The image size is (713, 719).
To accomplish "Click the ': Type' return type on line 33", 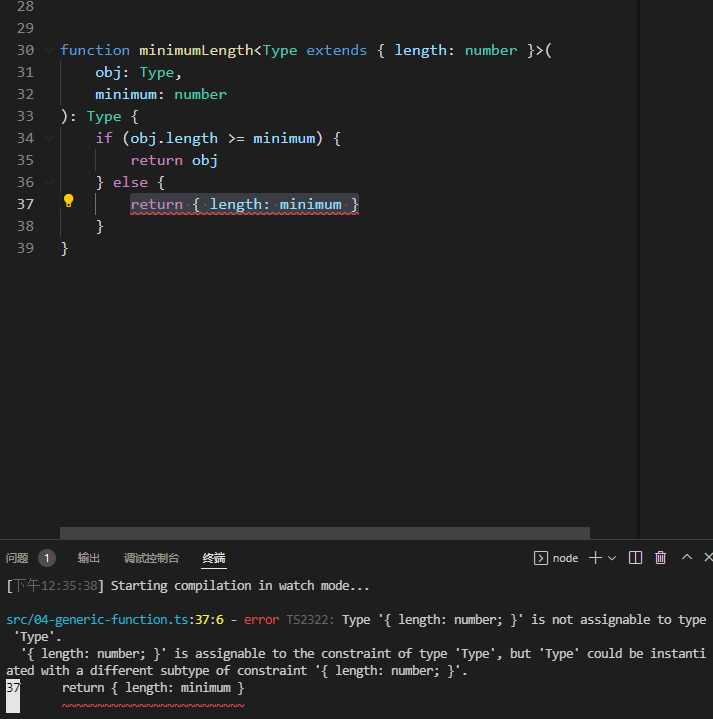I will pos(95,116).
